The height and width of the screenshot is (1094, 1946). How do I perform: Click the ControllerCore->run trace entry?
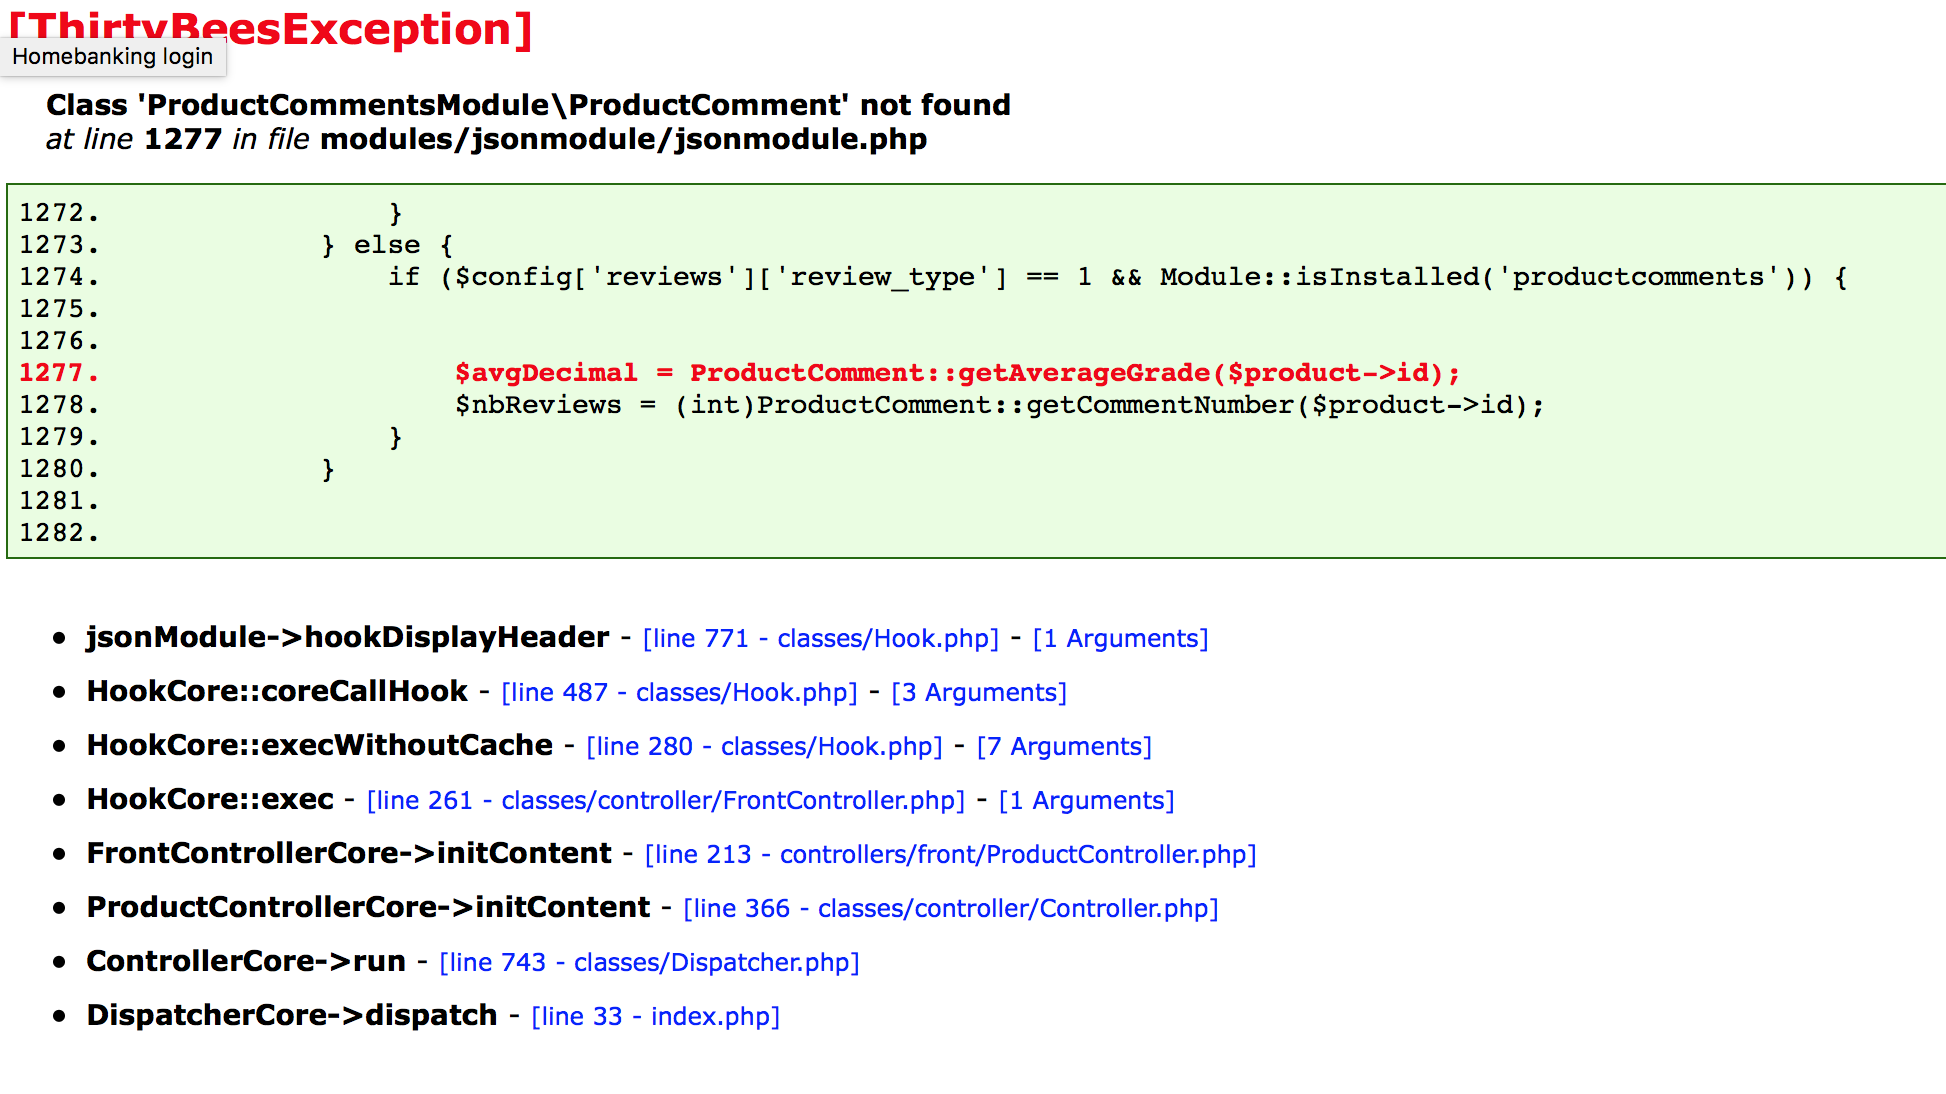(245, 961)
